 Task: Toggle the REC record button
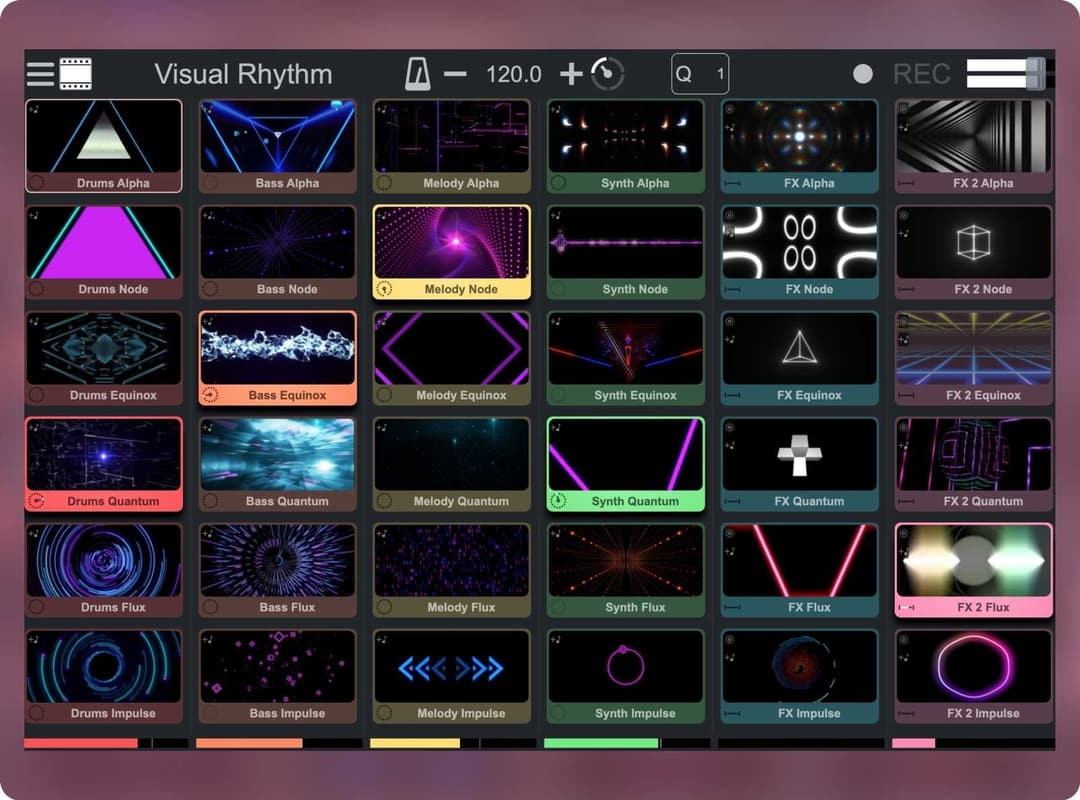[x=921, y=72]
